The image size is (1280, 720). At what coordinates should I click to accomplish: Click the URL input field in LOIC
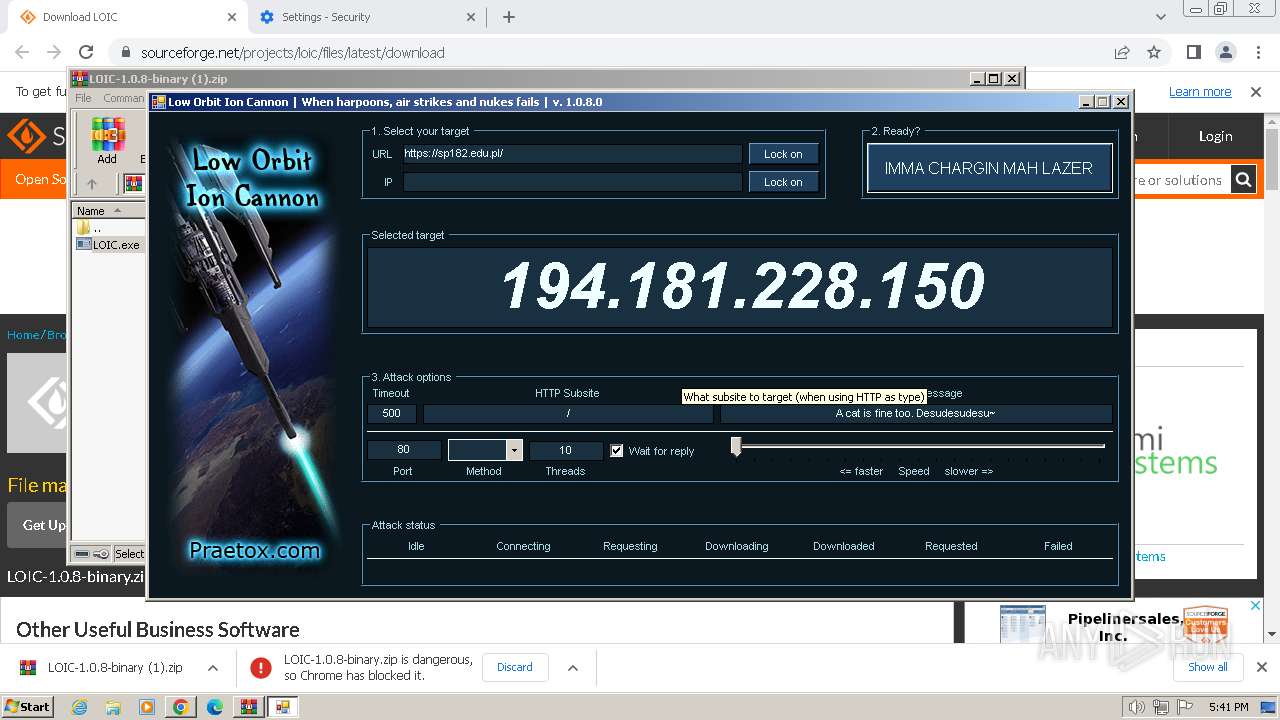(572, 154)
